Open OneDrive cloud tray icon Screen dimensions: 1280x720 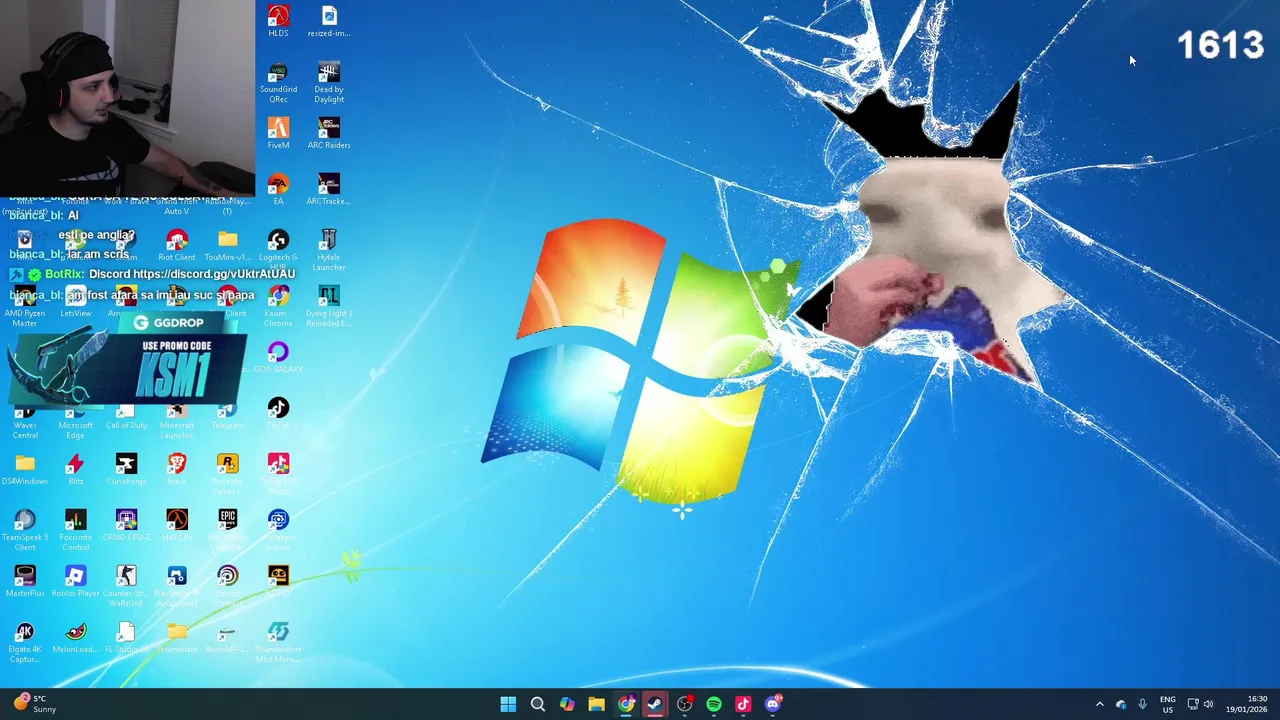click(1121, 704)
